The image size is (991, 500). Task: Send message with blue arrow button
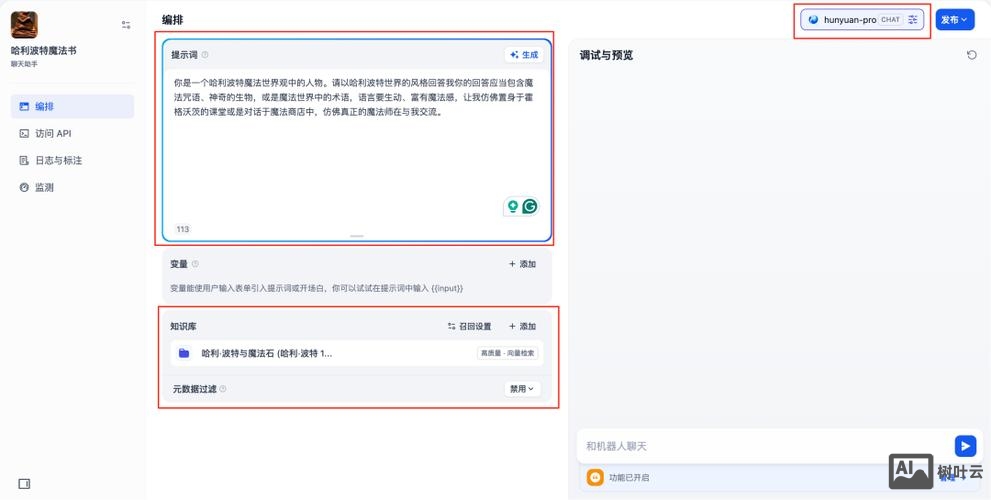(965, 446)
